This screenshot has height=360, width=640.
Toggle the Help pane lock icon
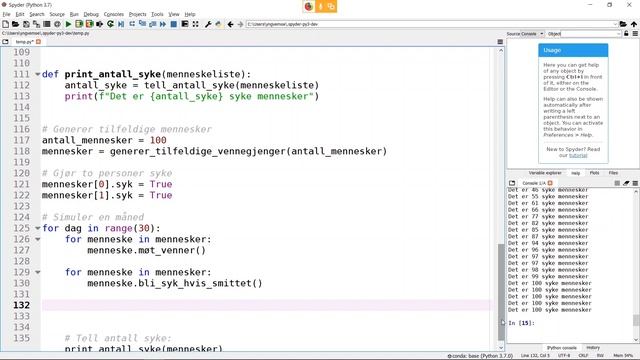click(x=626, y=33)
